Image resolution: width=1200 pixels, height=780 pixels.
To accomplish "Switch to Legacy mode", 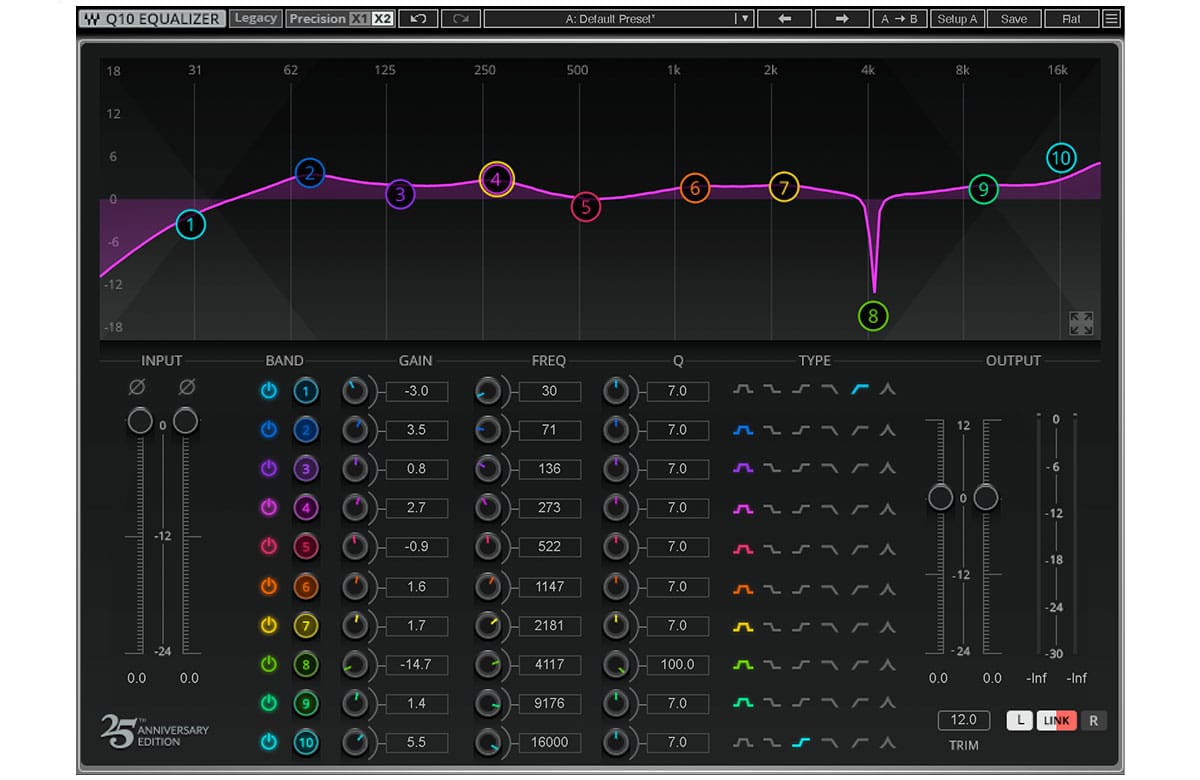I will click(x=255, y=18).
